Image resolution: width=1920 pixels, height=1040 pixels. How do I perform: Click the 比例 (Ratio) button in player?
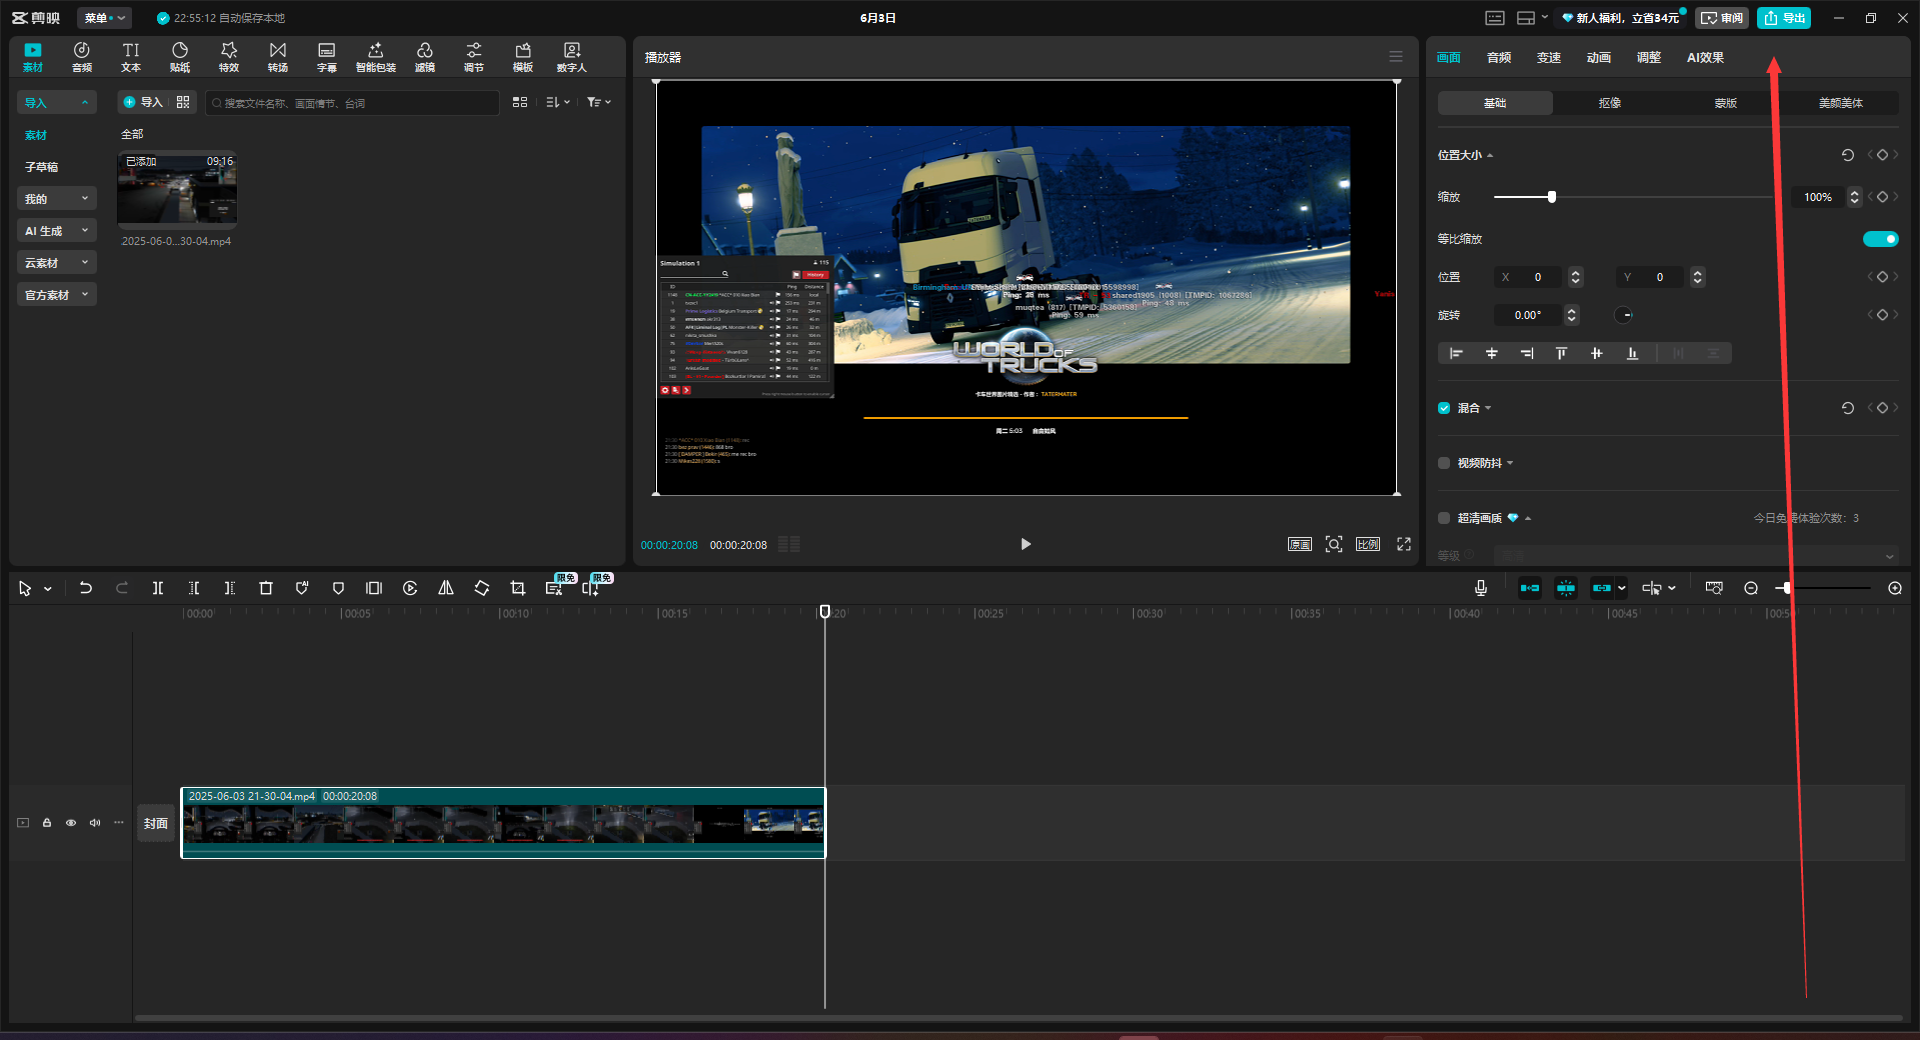(x=1368, y=544)
